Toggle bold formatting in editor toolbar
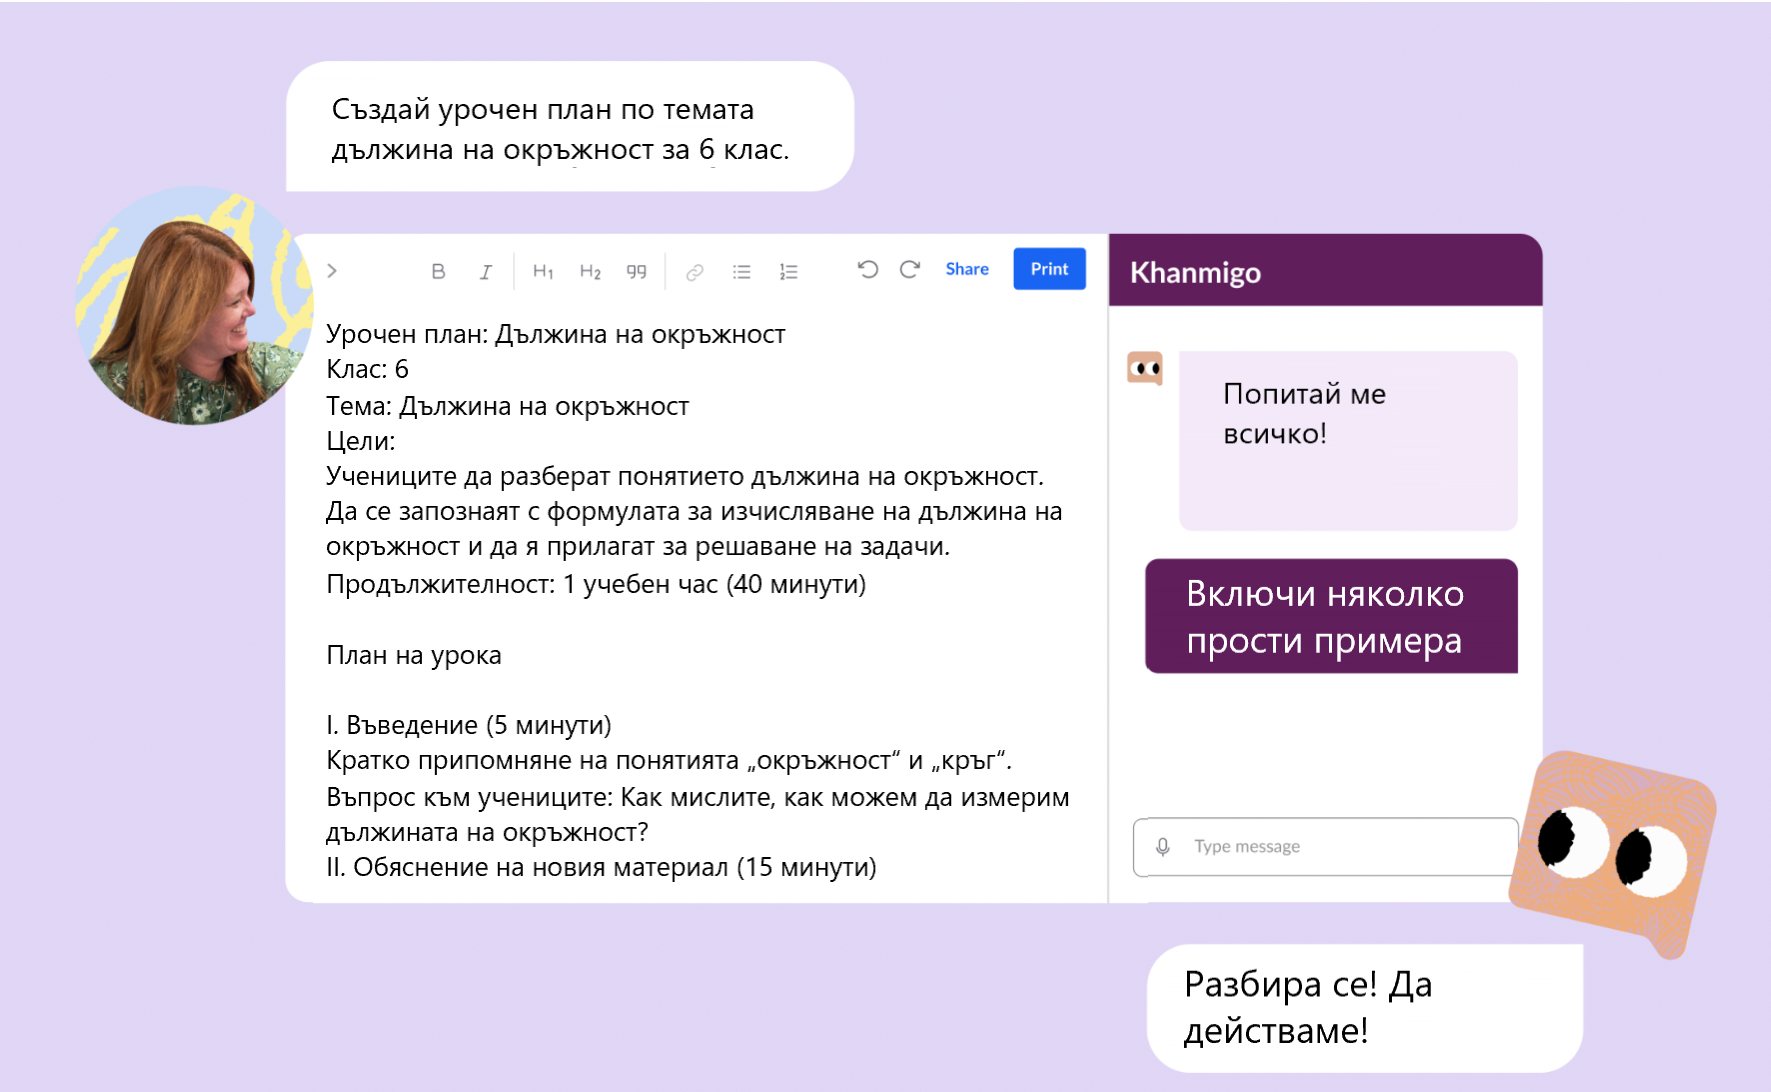The height and width of the screenshot is (1092, 1771). (438, 271)
